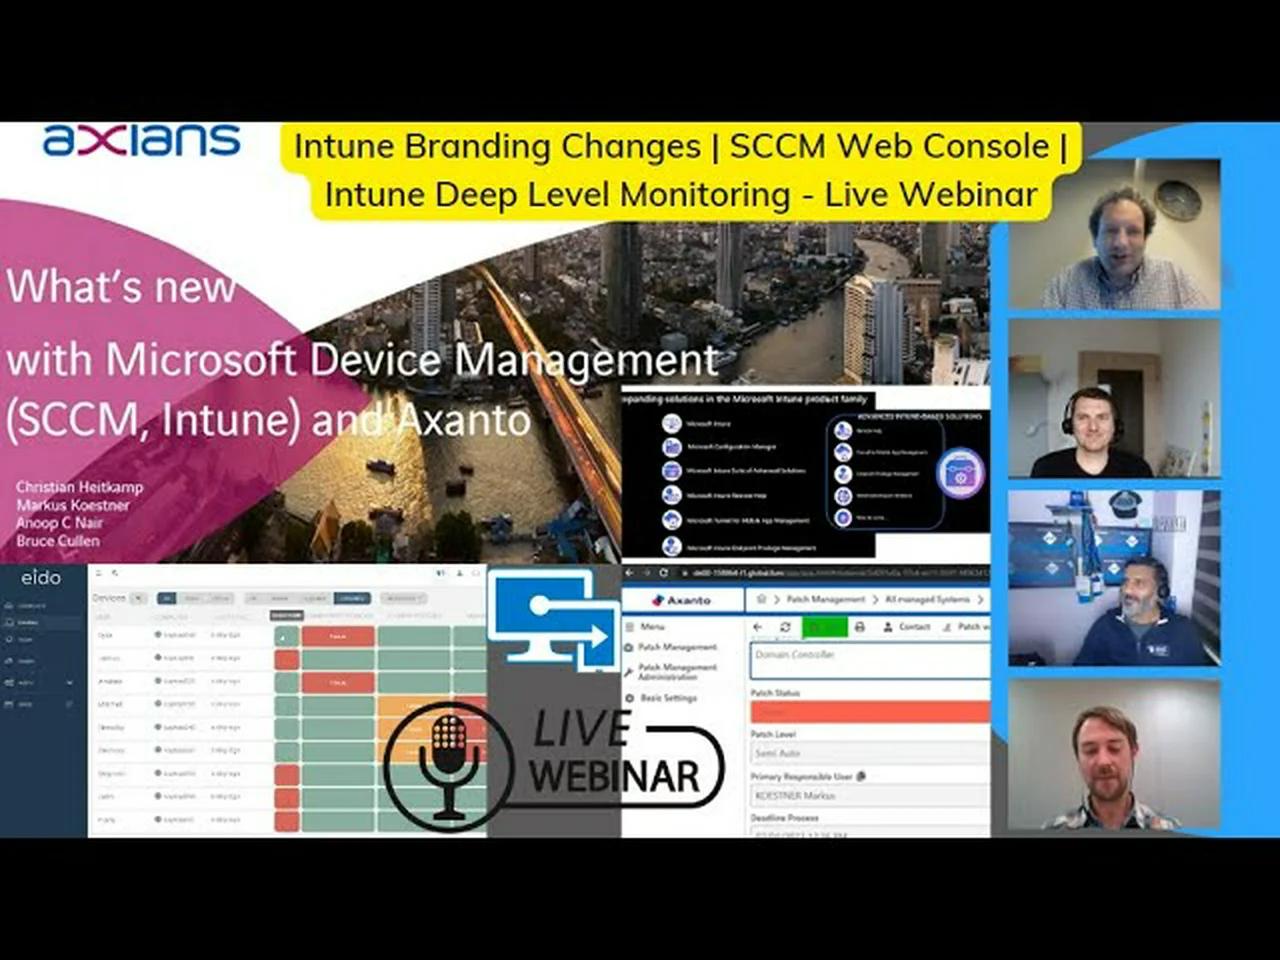
Task: Click the Patch Management breadcrumb link
Action: coord(825,599)
